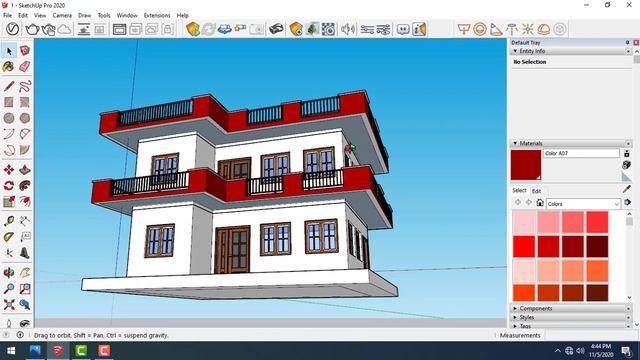This screenshot has height=360, width=640.
Task: Select the Push/Pull tool
Action: [x=24, y=170]
